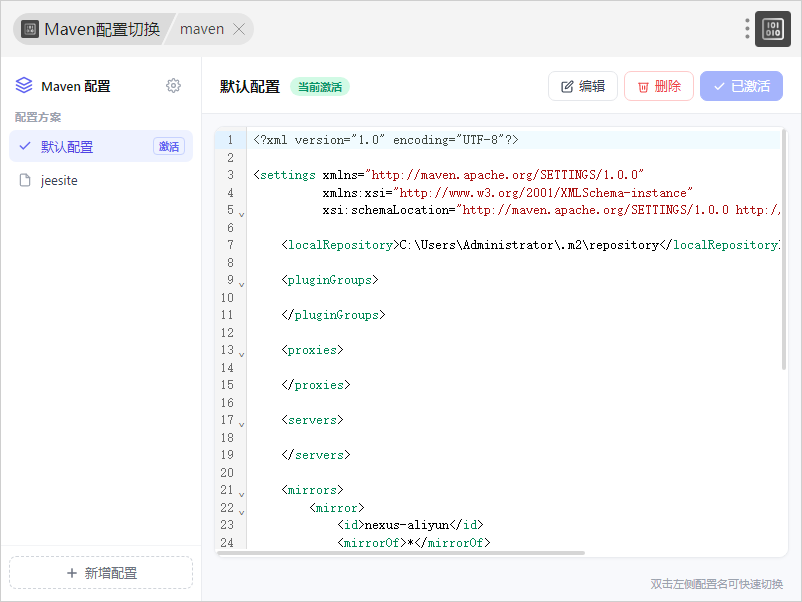This screenshot has width=802, height=602.
Task: Click the plus icon on 新增配置
Action: pos(72,573)
